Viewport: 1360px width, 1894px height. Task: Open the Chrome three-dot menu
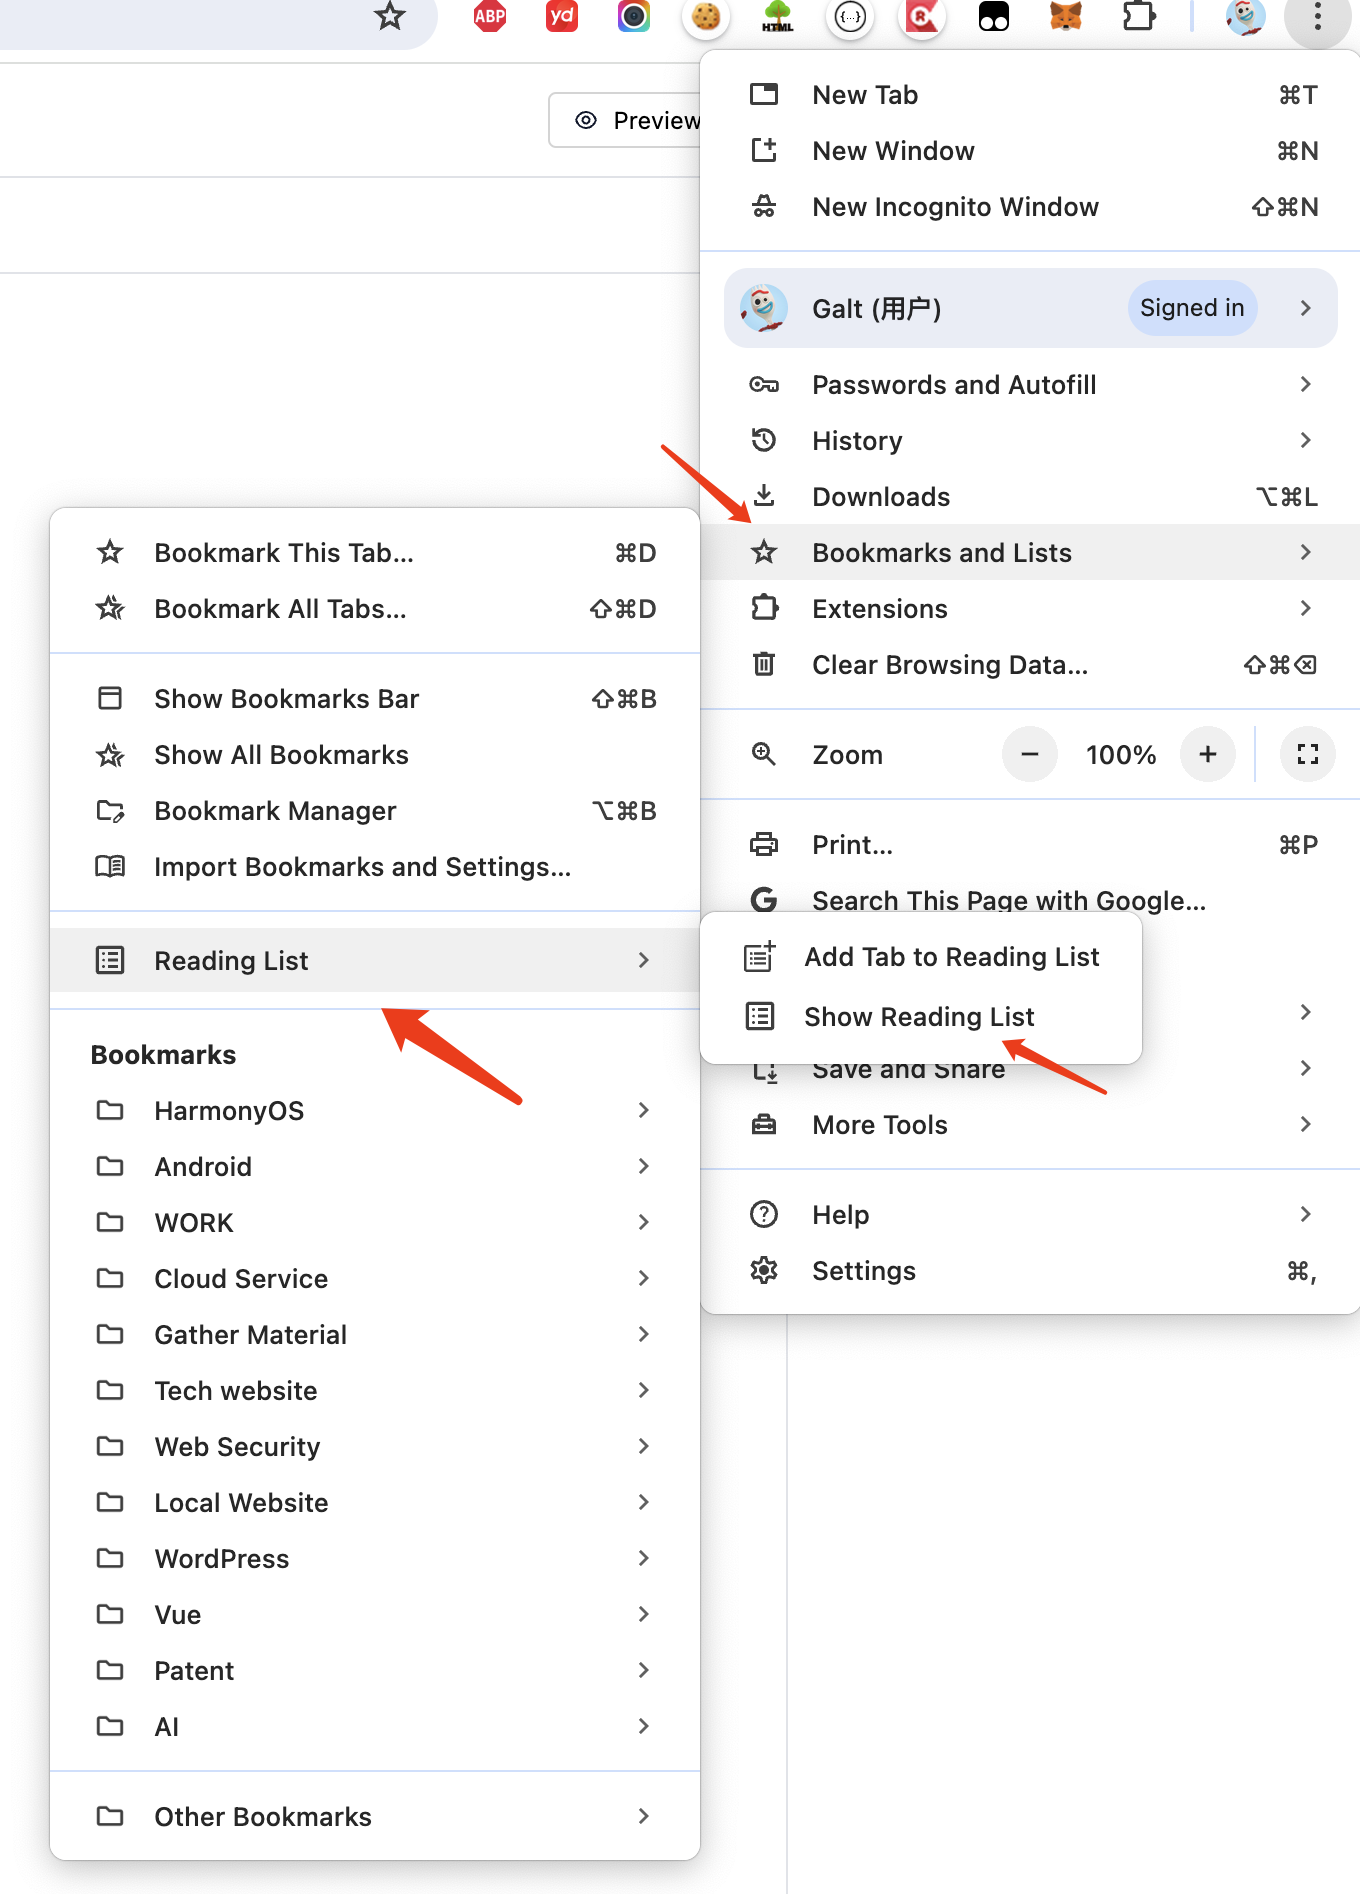pyautogui.click(x=1317, y=16)
